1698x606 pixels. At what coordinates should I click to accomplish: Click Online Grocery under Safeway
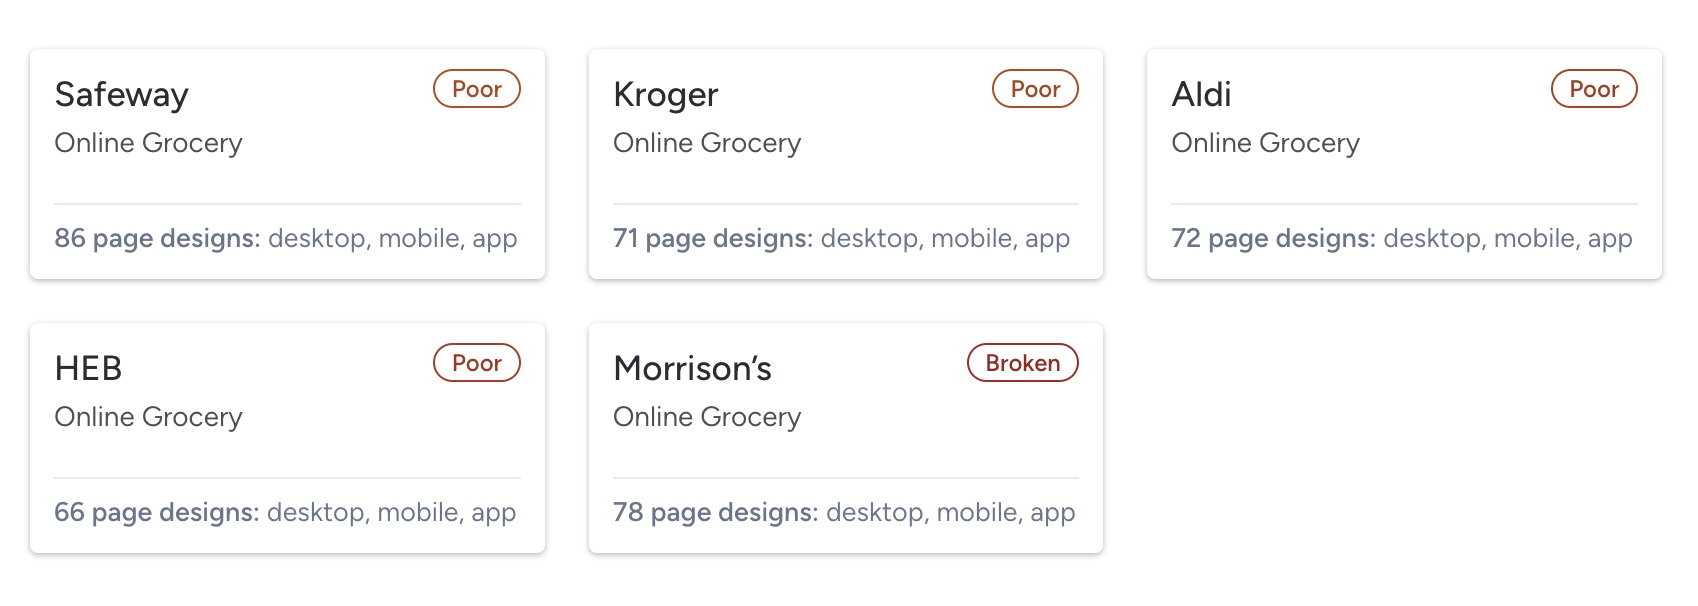pyautogui.click(x=149, y=143)
